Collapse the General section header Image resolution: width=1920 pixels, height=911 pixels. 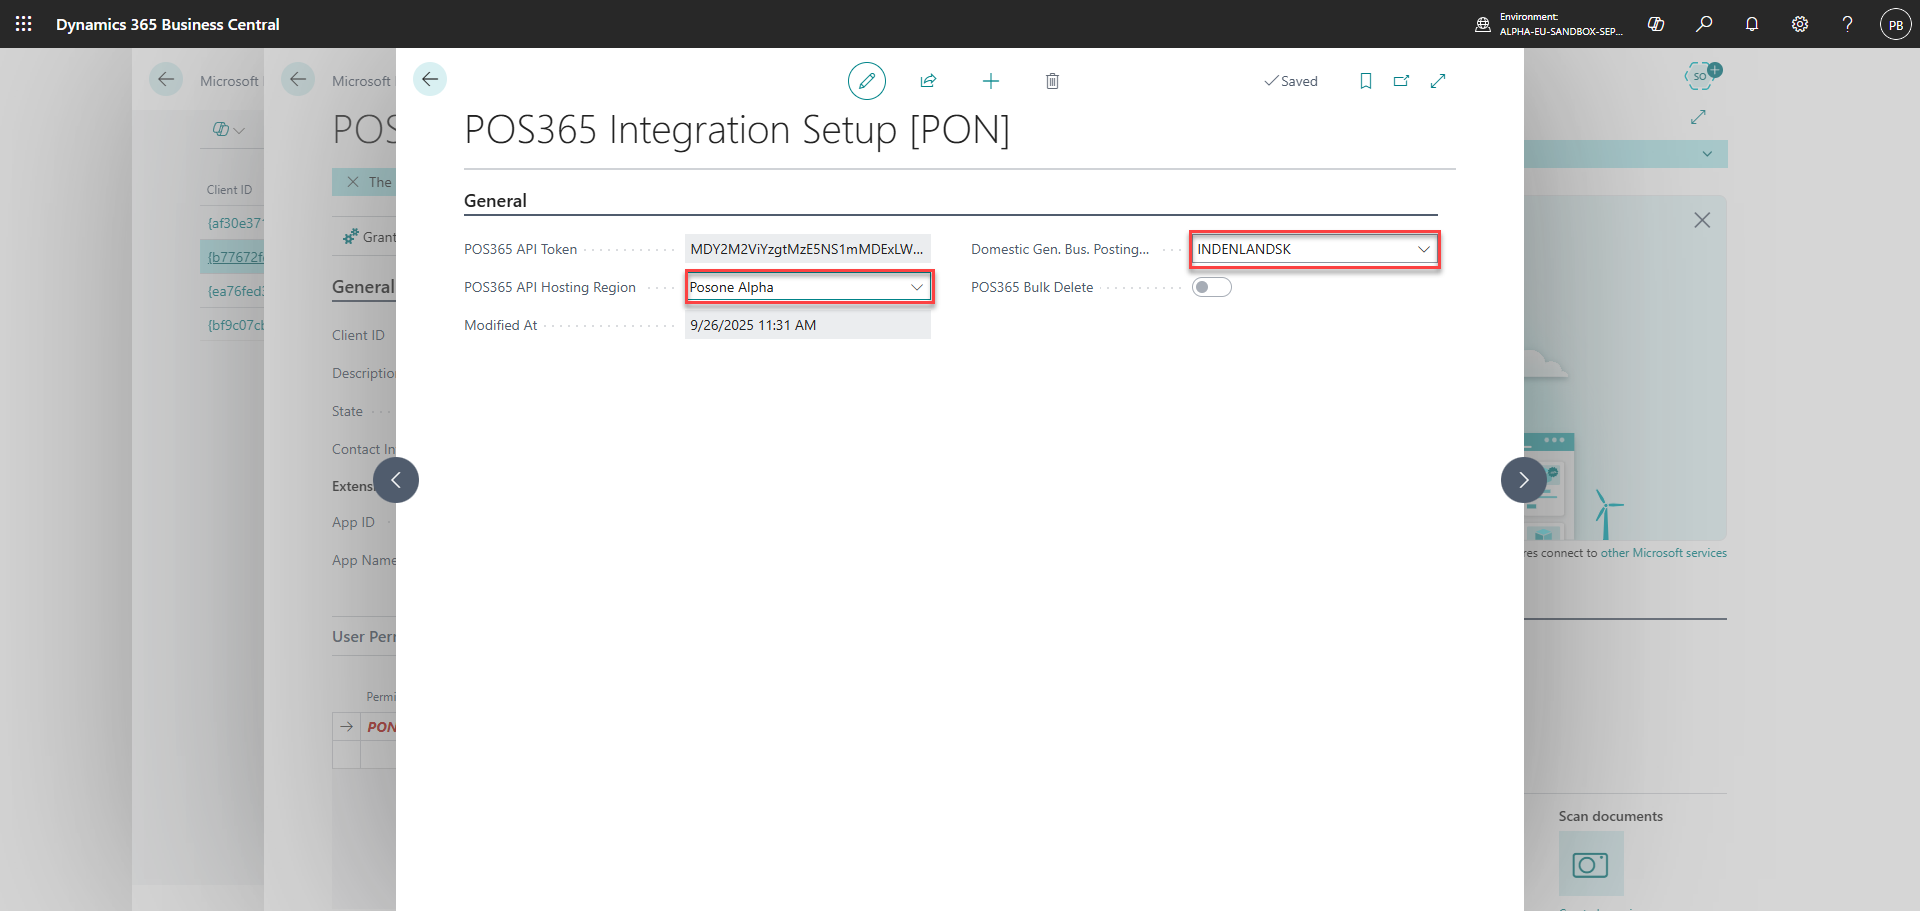(x=495, y=200)
